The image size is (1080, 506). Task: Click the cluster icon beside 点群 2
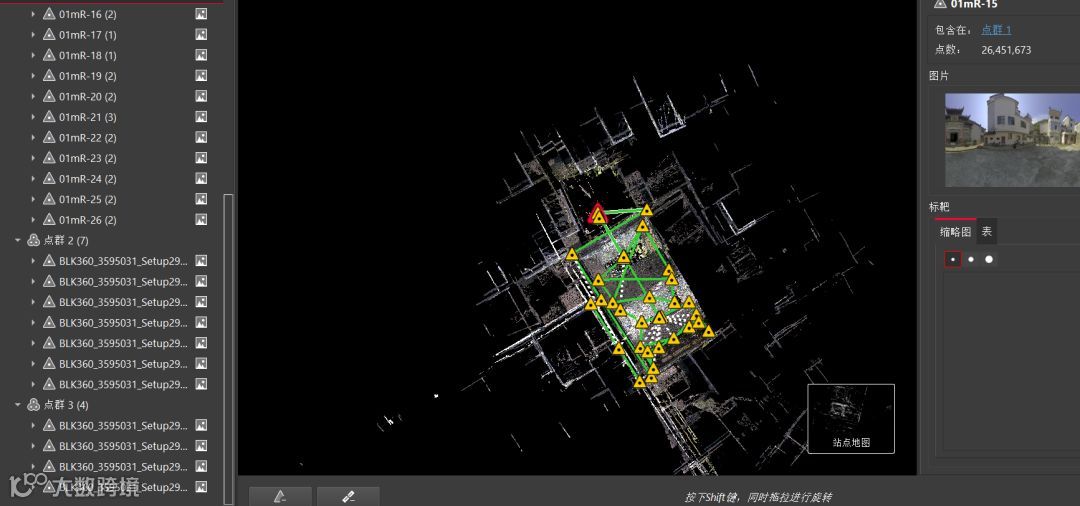point(33,240)
